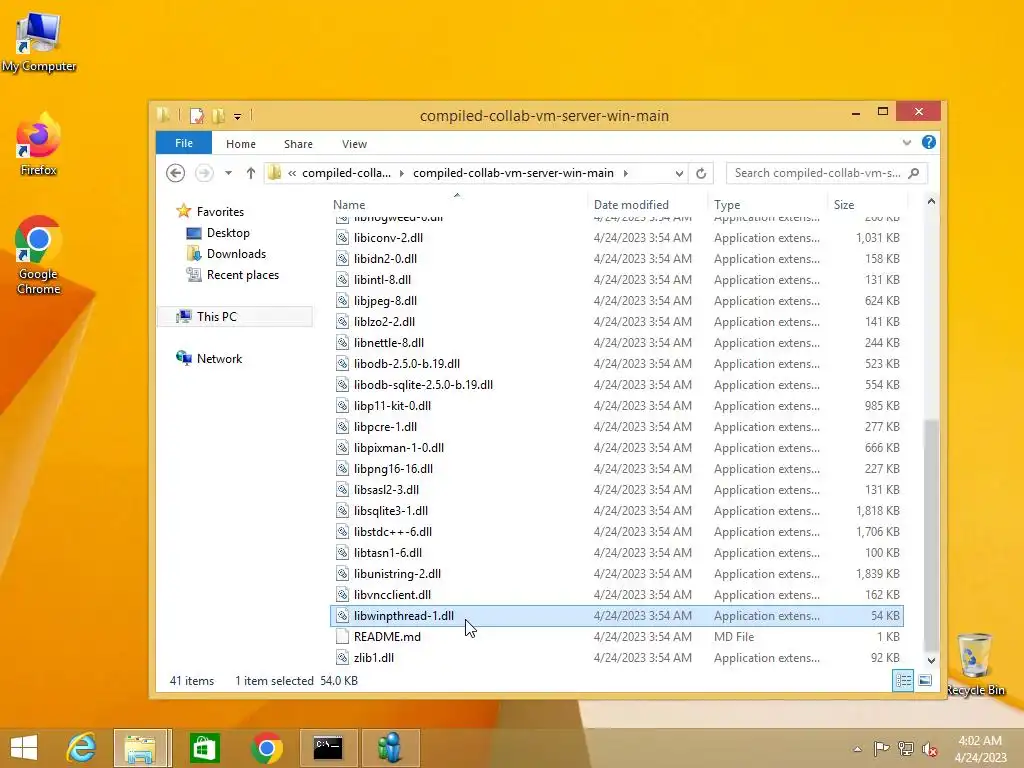Refresh the current folder view

click(x=701, y=173)
